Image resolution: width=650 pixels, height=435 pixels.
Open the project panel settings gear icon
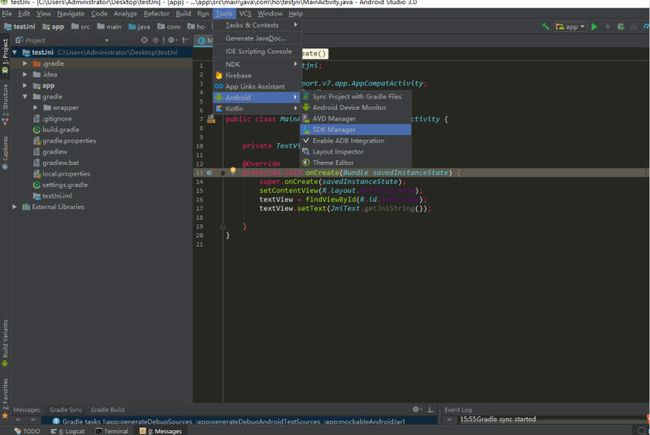(x=171, y=40)
